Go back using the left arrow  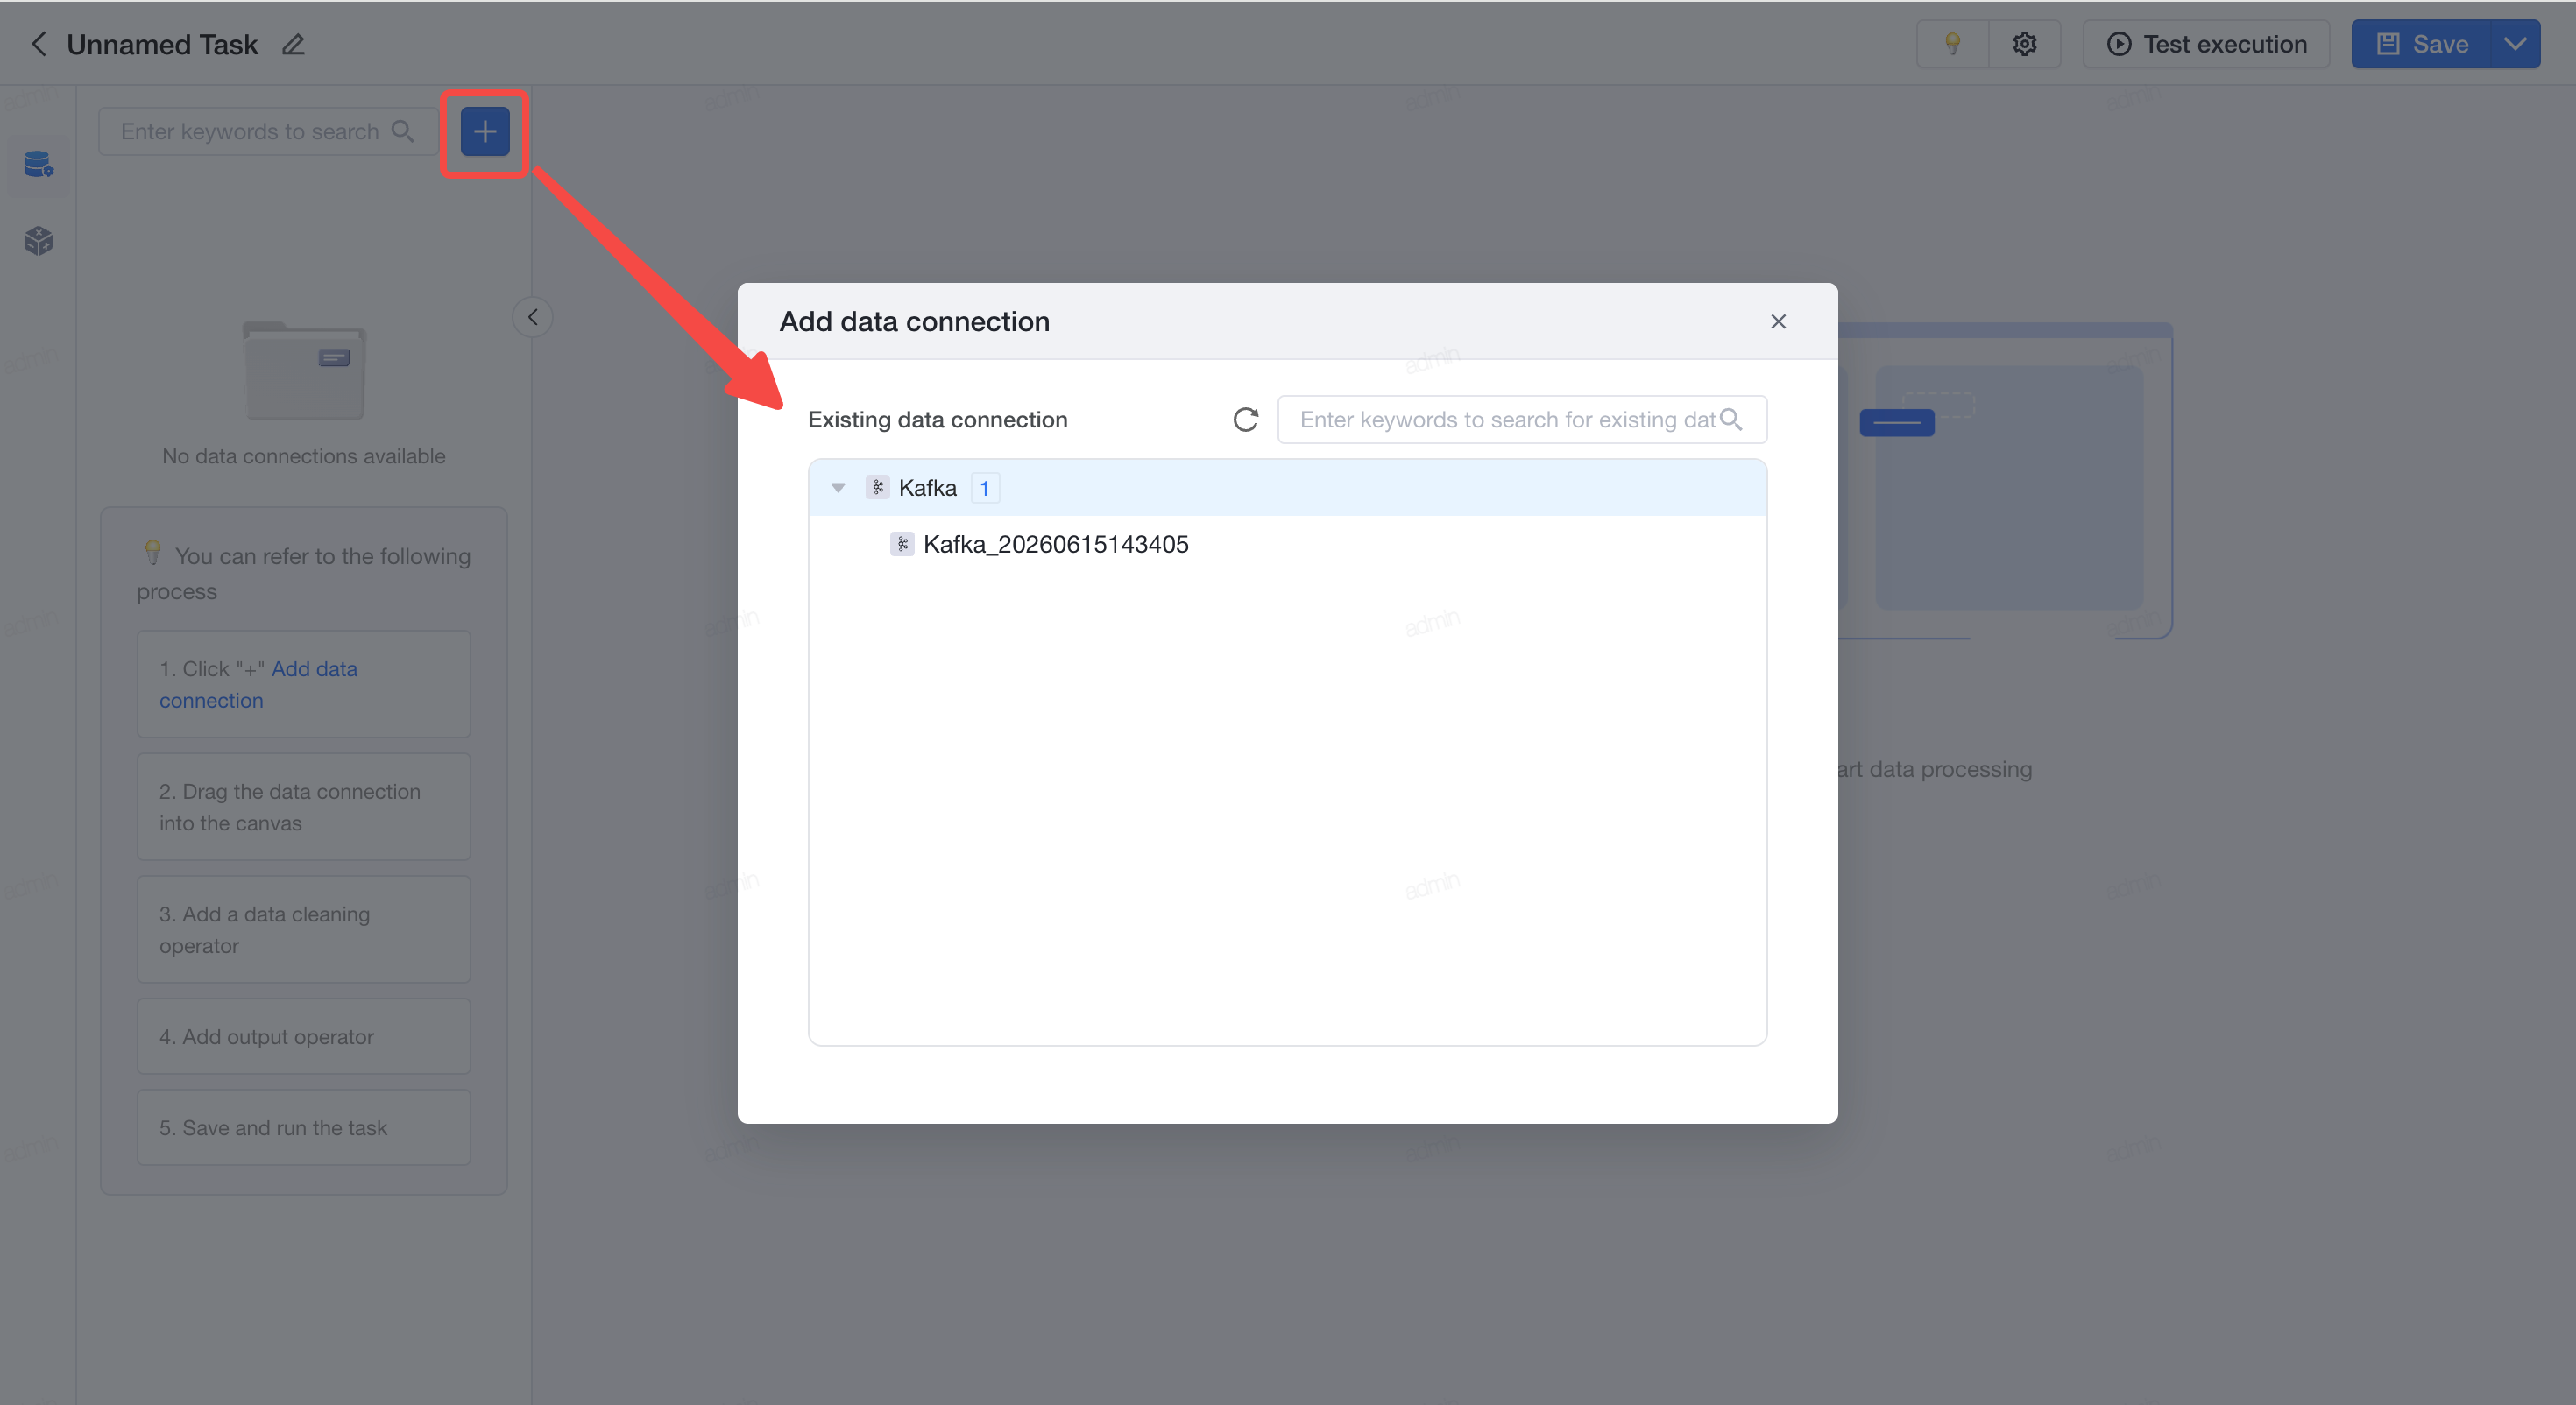pyautogui.click(x=38, y=44)
